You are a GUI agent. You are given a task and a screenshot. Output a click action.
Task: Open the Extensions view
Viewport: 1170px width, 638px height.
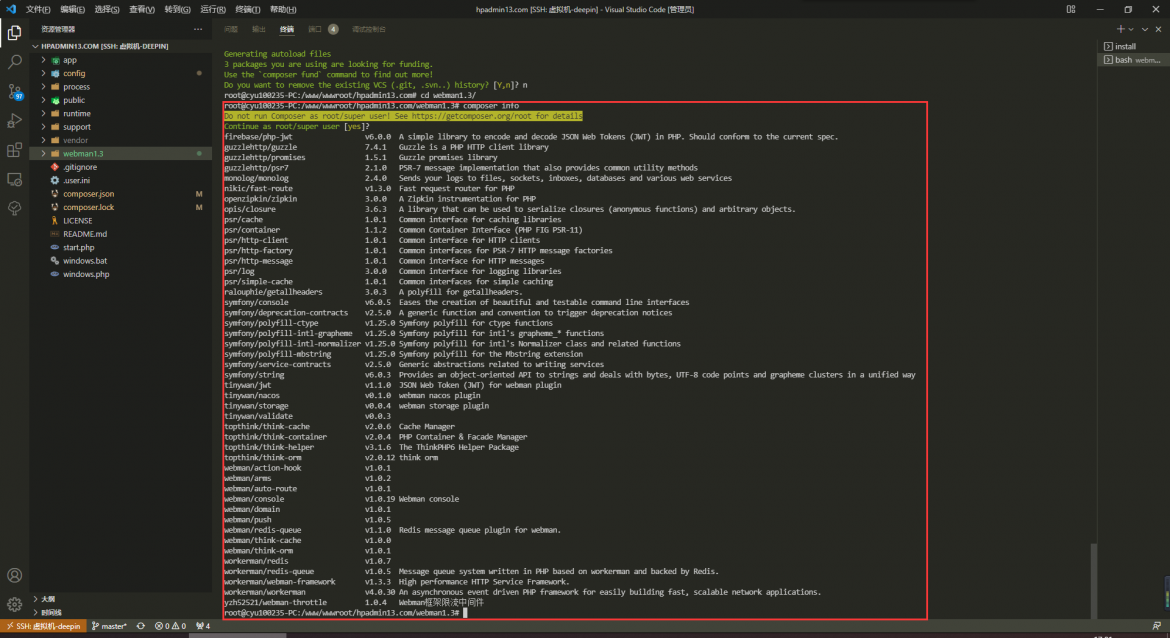click(14, 150)
